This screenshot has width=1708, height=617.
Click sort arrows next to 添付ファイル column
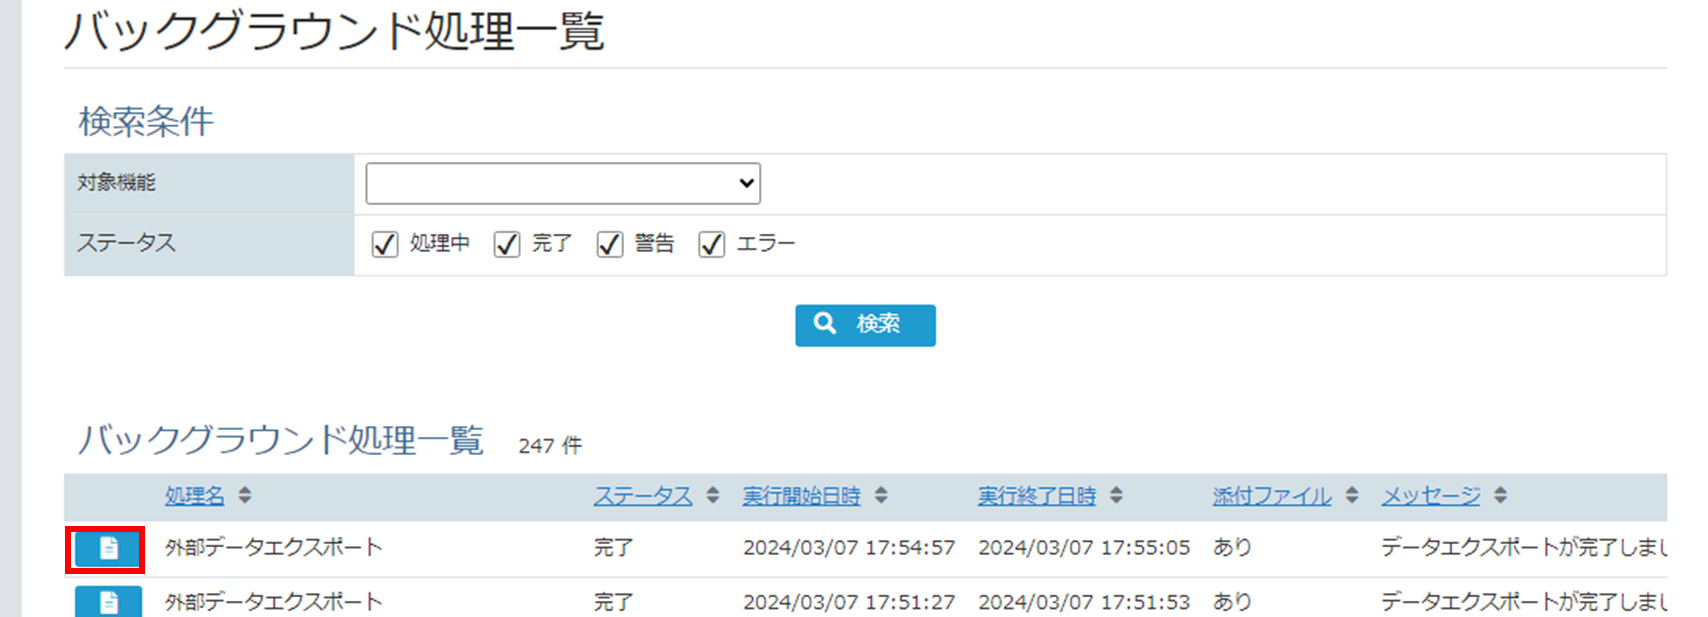(x=1352, y=495)
